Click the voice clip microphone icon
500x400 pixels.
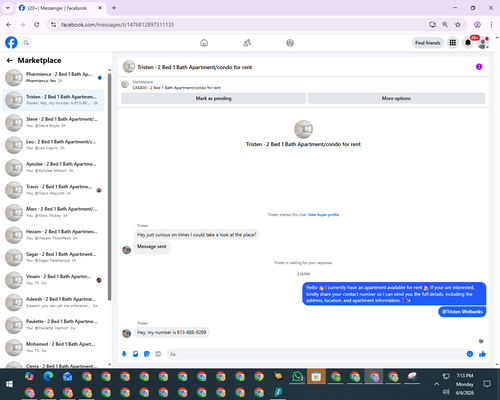coord(124,354)
